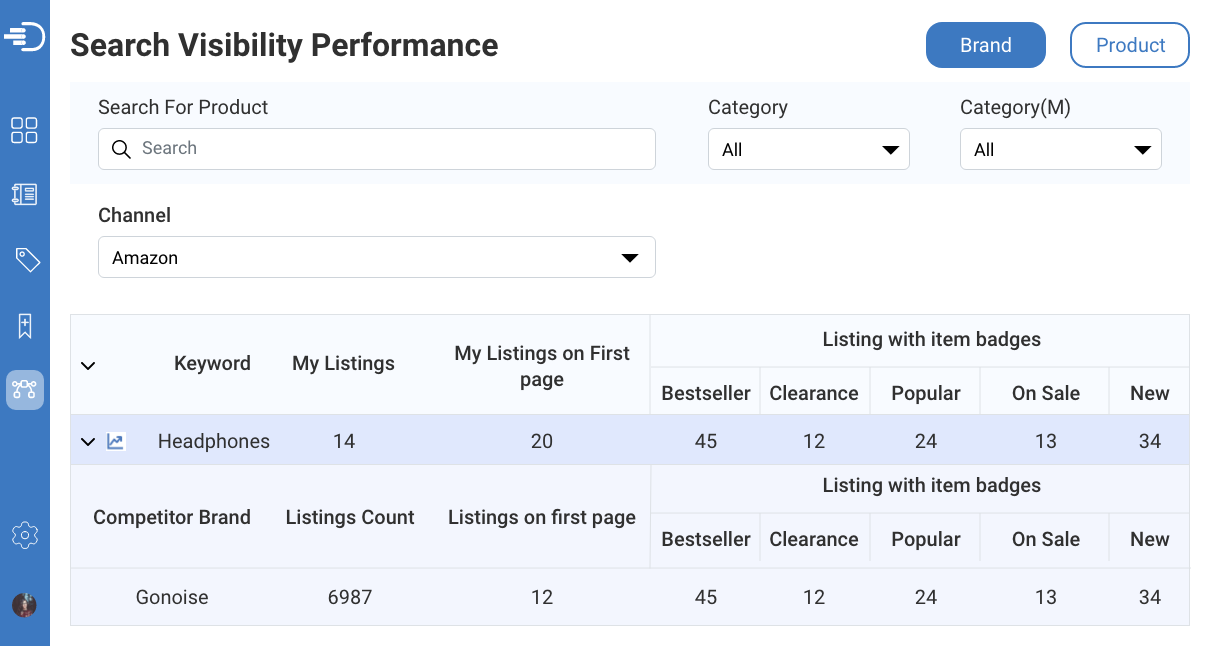Select the highlighted network analysis sidebar icon
1210x646 pixels.
coord(24,390)
